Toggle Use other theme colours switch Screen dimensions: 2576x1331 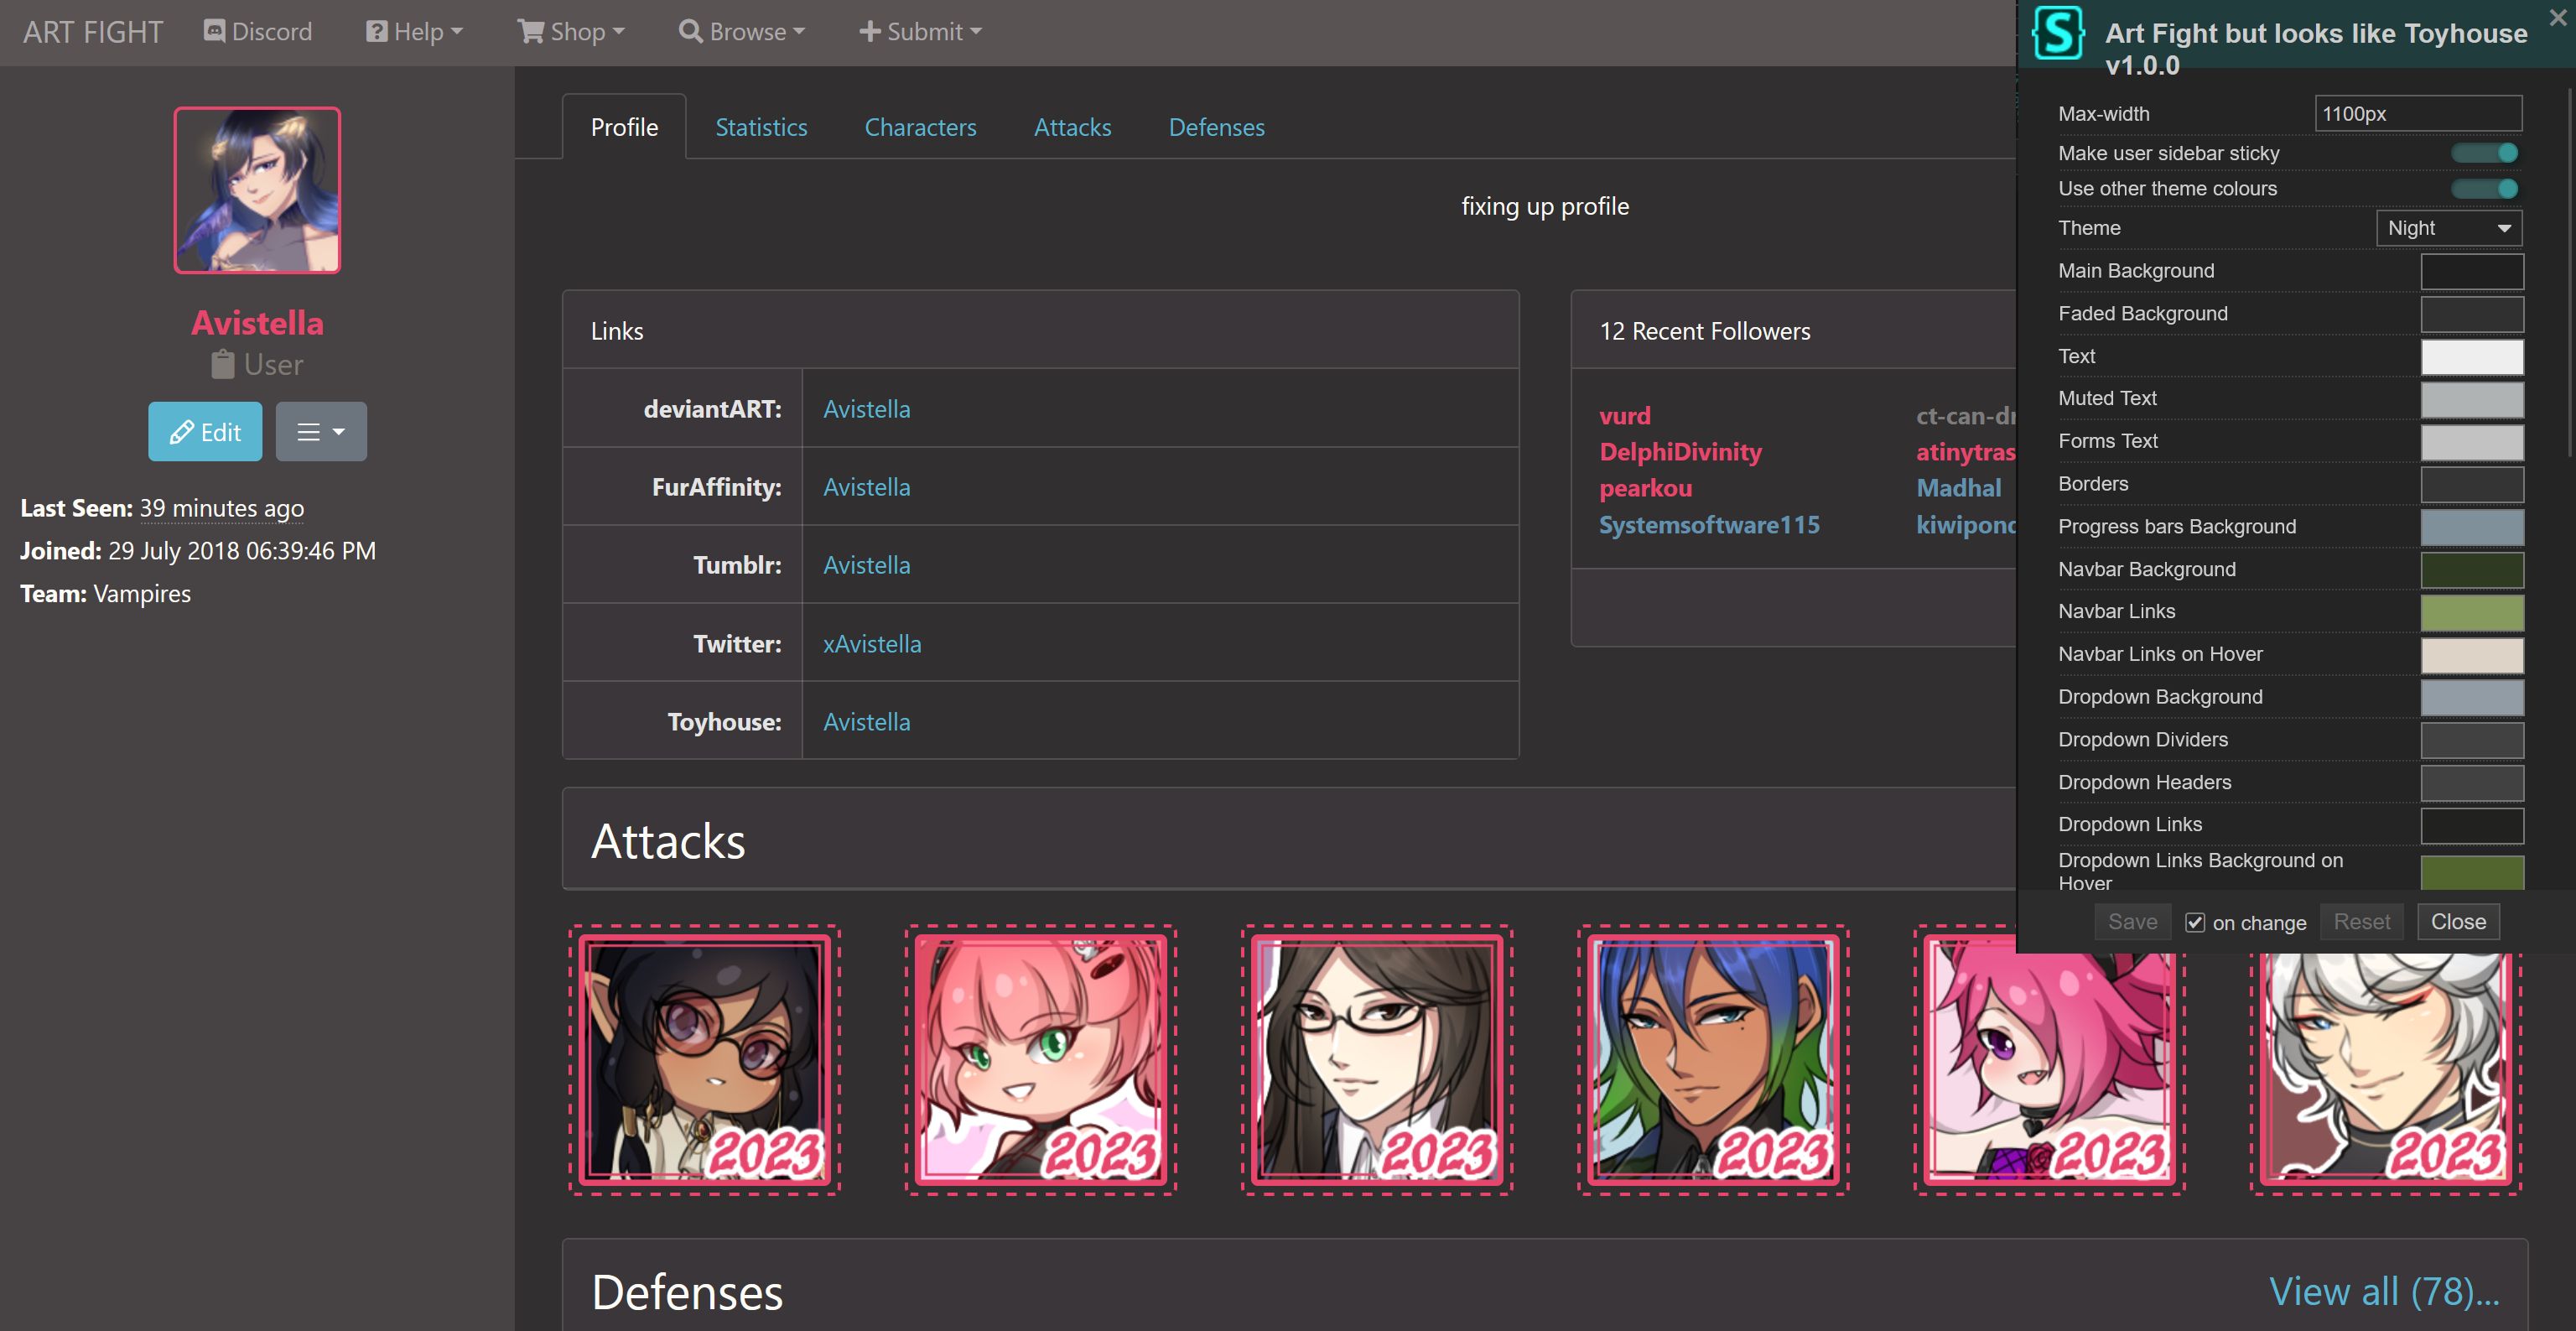(2484, 189)
